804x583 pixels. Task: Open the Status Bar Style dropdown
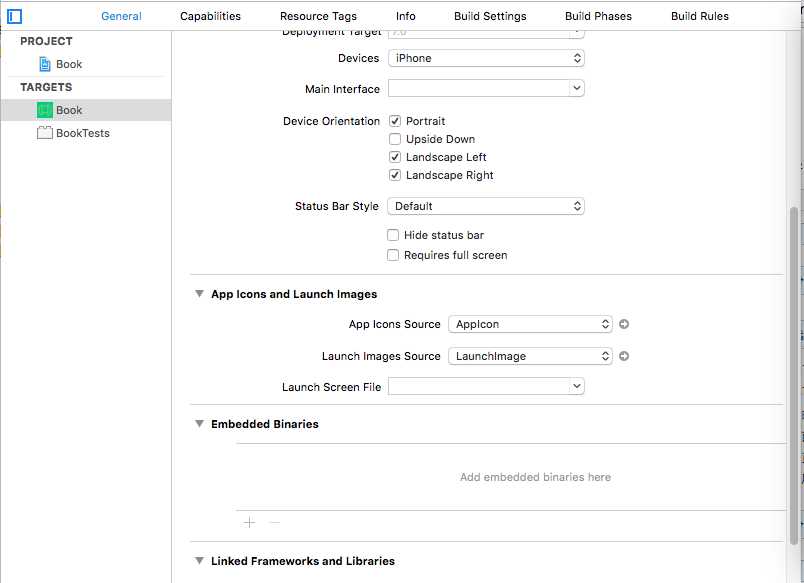click(x=485, y=206)
